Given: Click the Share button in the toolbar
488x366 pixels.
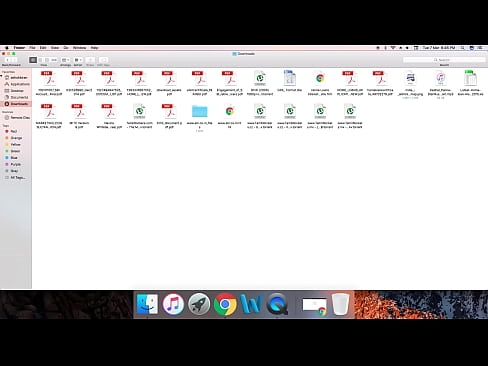Looking at the screenshot, I should point(90,60).
